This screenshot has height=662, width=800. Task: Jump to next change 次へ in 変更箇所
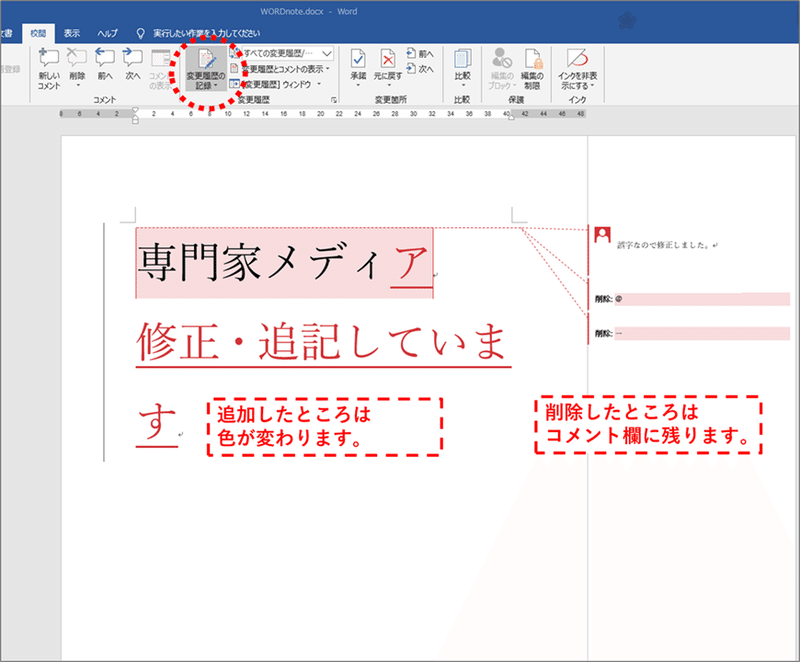tap(420, 68)
